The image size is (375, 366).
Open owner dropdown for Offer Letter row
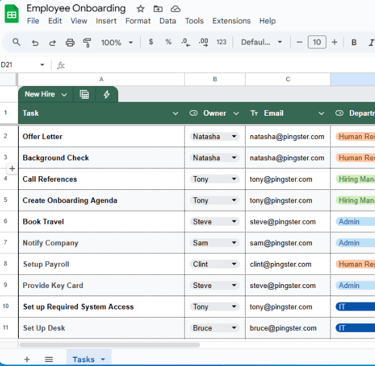pyautogui.click(x=234, y=136)
